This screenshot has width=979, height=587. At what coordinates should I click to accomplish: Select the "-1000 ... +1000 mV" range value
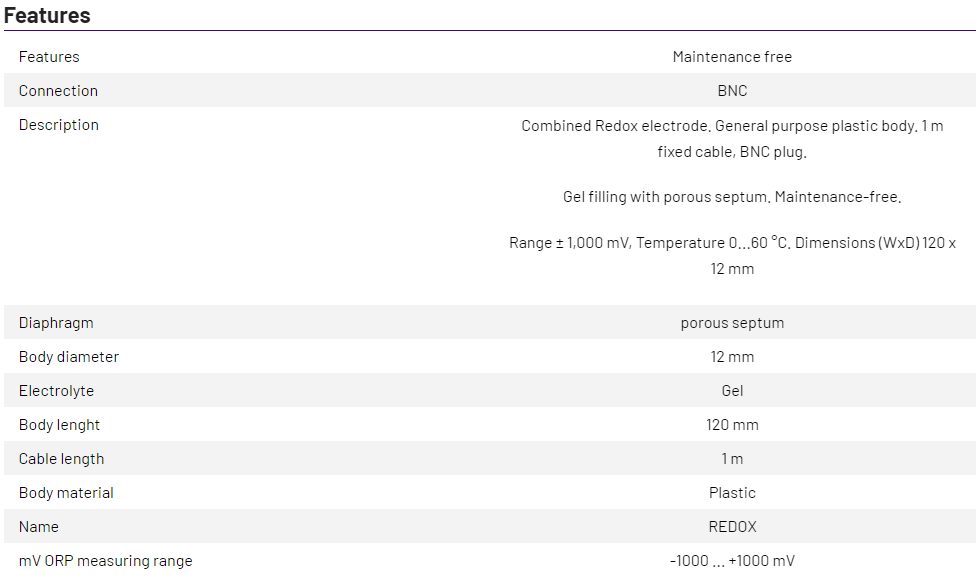[x=732, y=561]
